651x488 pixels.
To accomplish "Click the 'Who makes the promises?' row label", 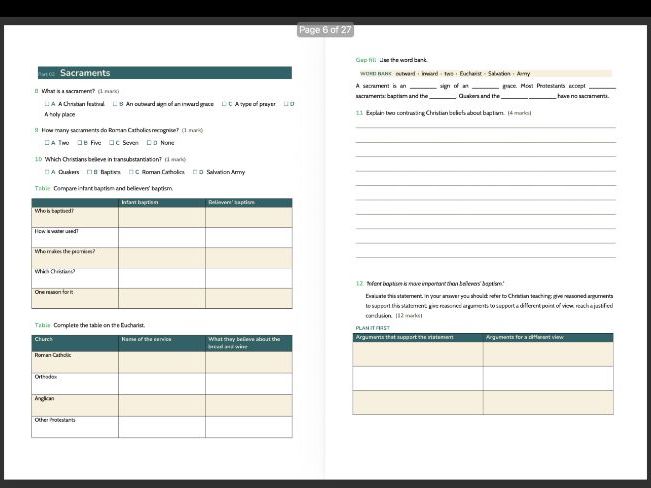I will (x=65, y=252).
